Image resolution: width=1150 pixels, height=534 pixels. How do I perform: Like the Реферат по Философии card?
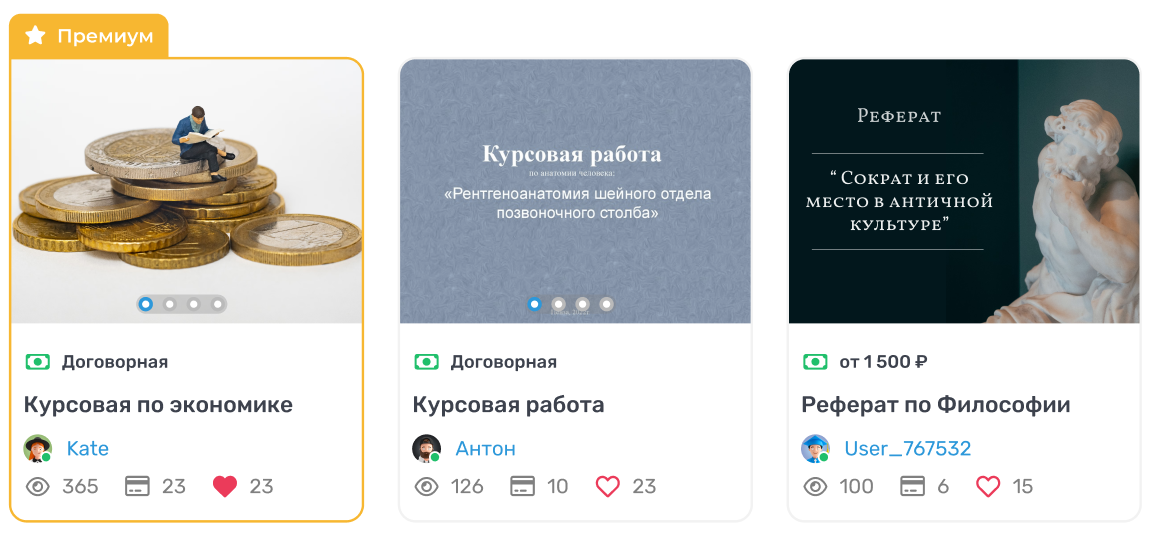[988, 487]
